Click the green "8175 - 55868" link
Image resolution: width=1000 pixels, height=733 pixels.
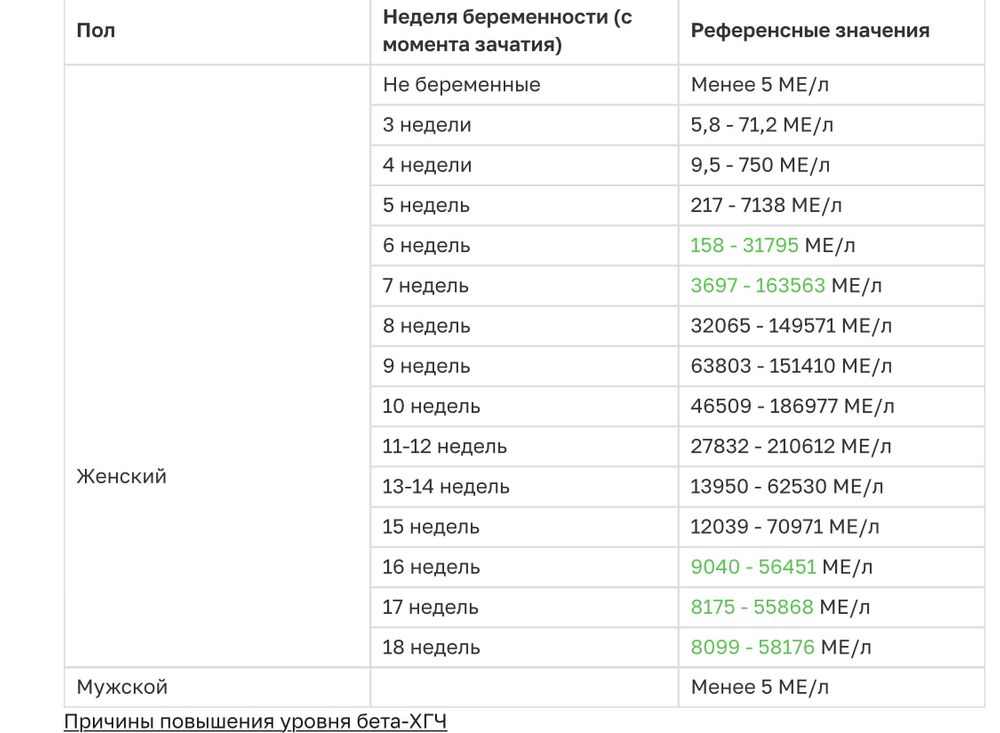click(x=752, y=607)
